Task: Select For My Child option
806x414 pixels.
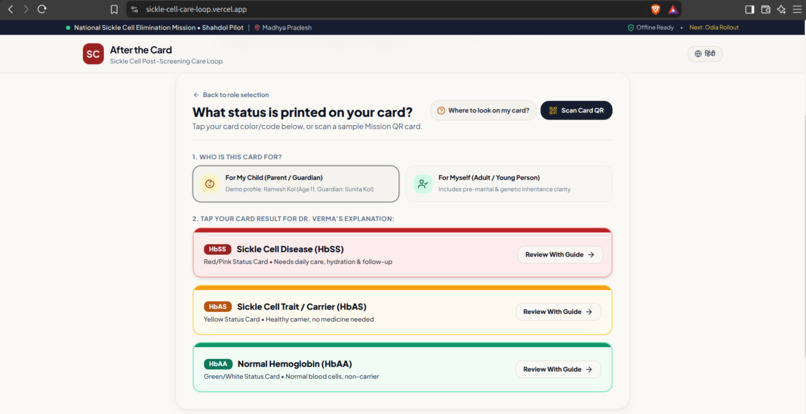Action: (x=296, y=184)
